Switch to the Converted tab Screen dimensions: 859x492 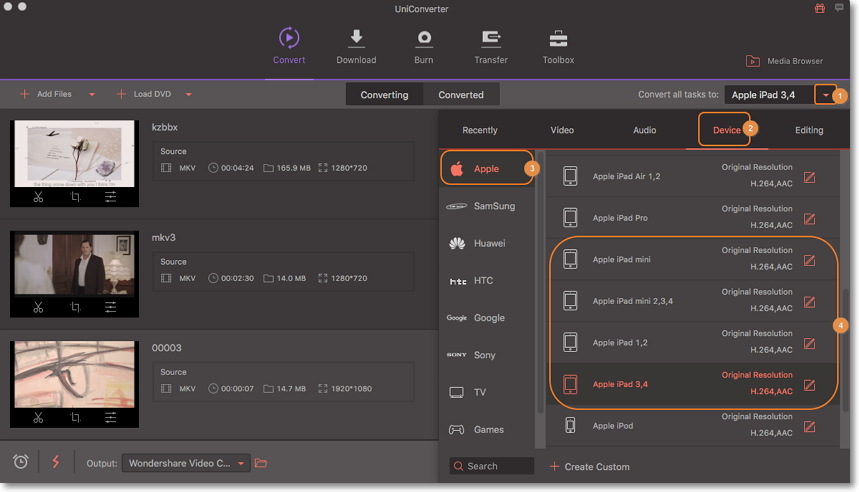(461, 94)
